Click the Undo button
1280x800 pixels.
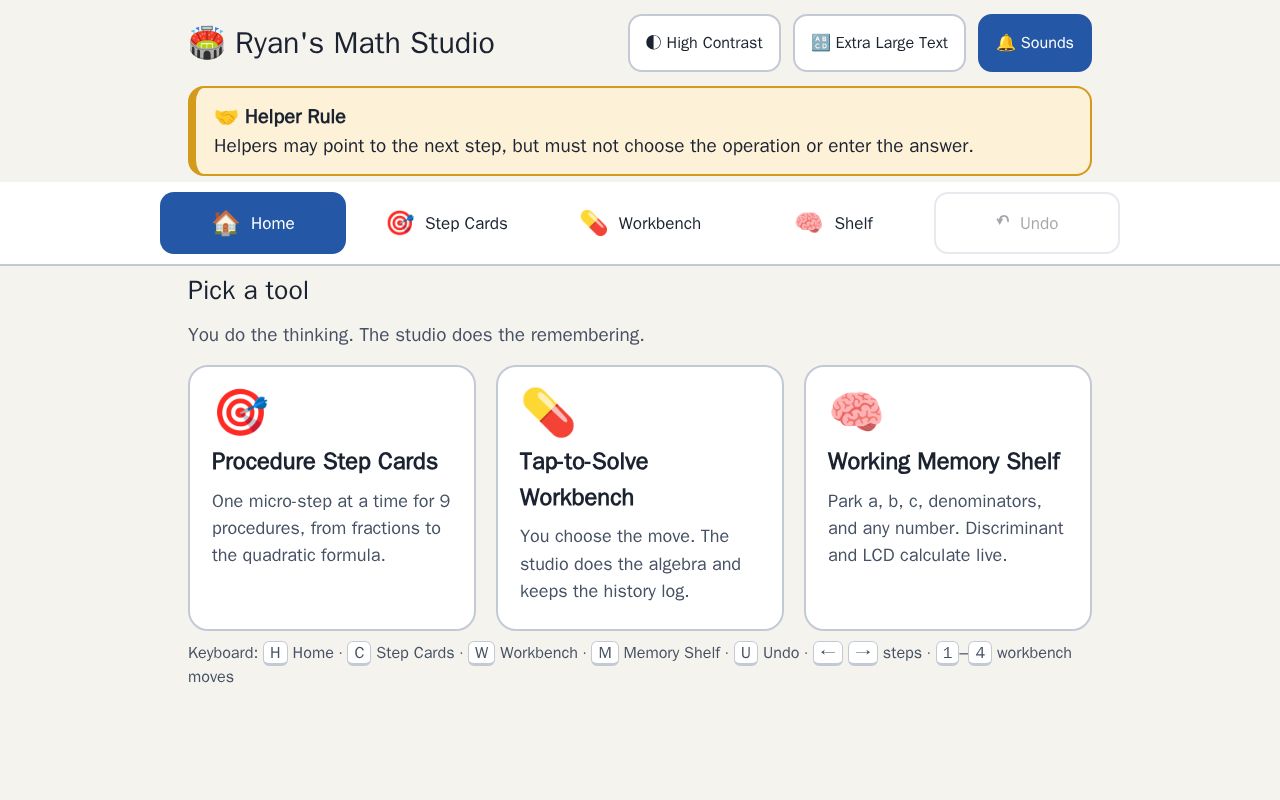1027,223
